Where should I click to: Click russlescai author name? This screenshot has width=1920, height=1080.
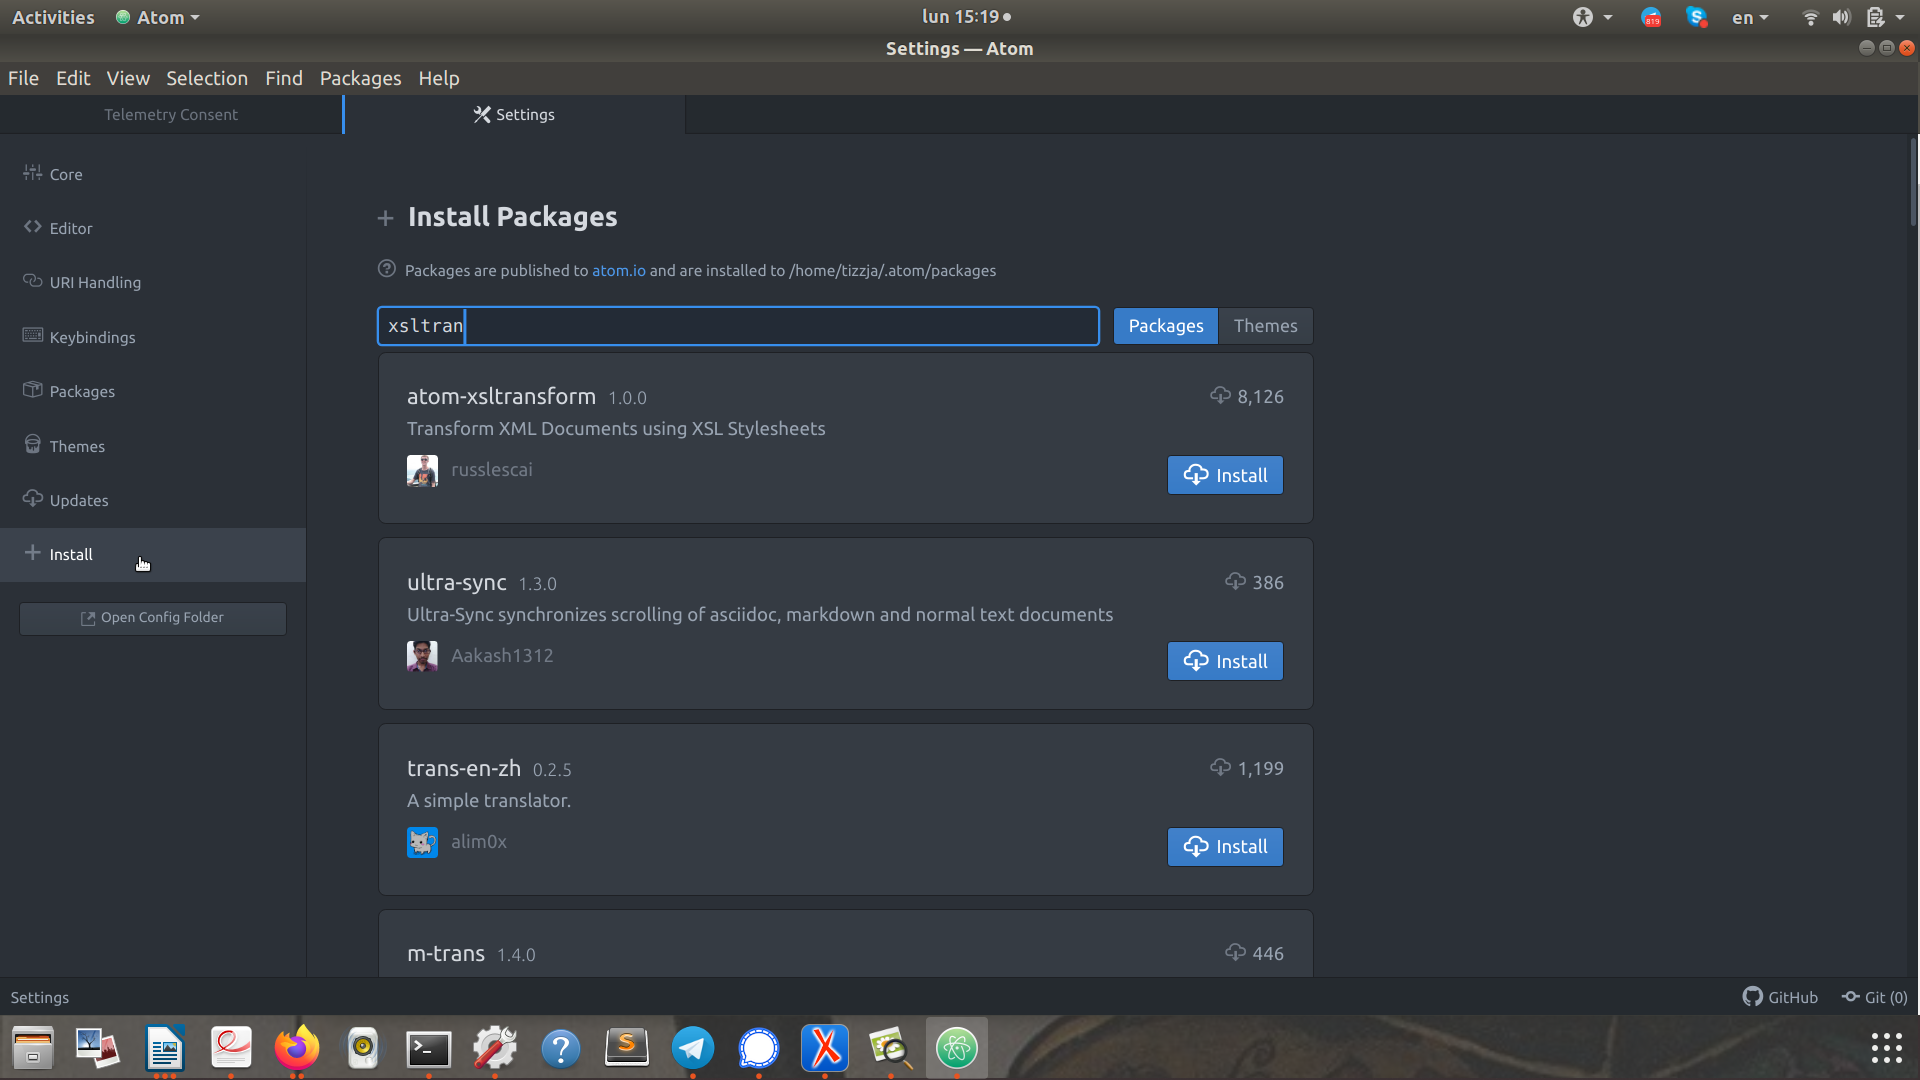492,470
